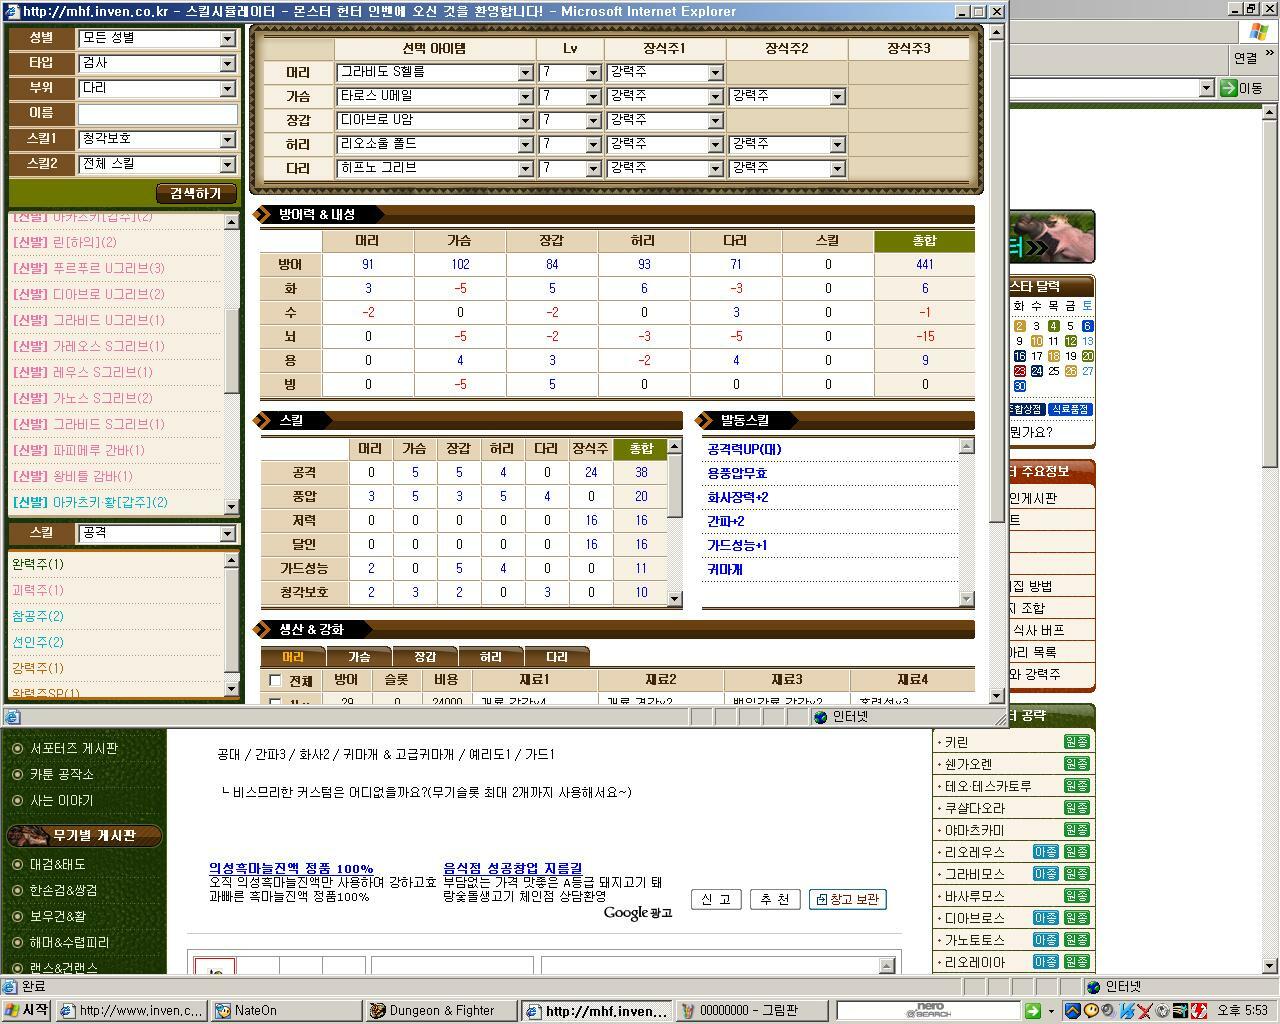This screenshot has width=1280, height=1024.
Task: Click the 추천 recommend button
Action: [774, 899]
